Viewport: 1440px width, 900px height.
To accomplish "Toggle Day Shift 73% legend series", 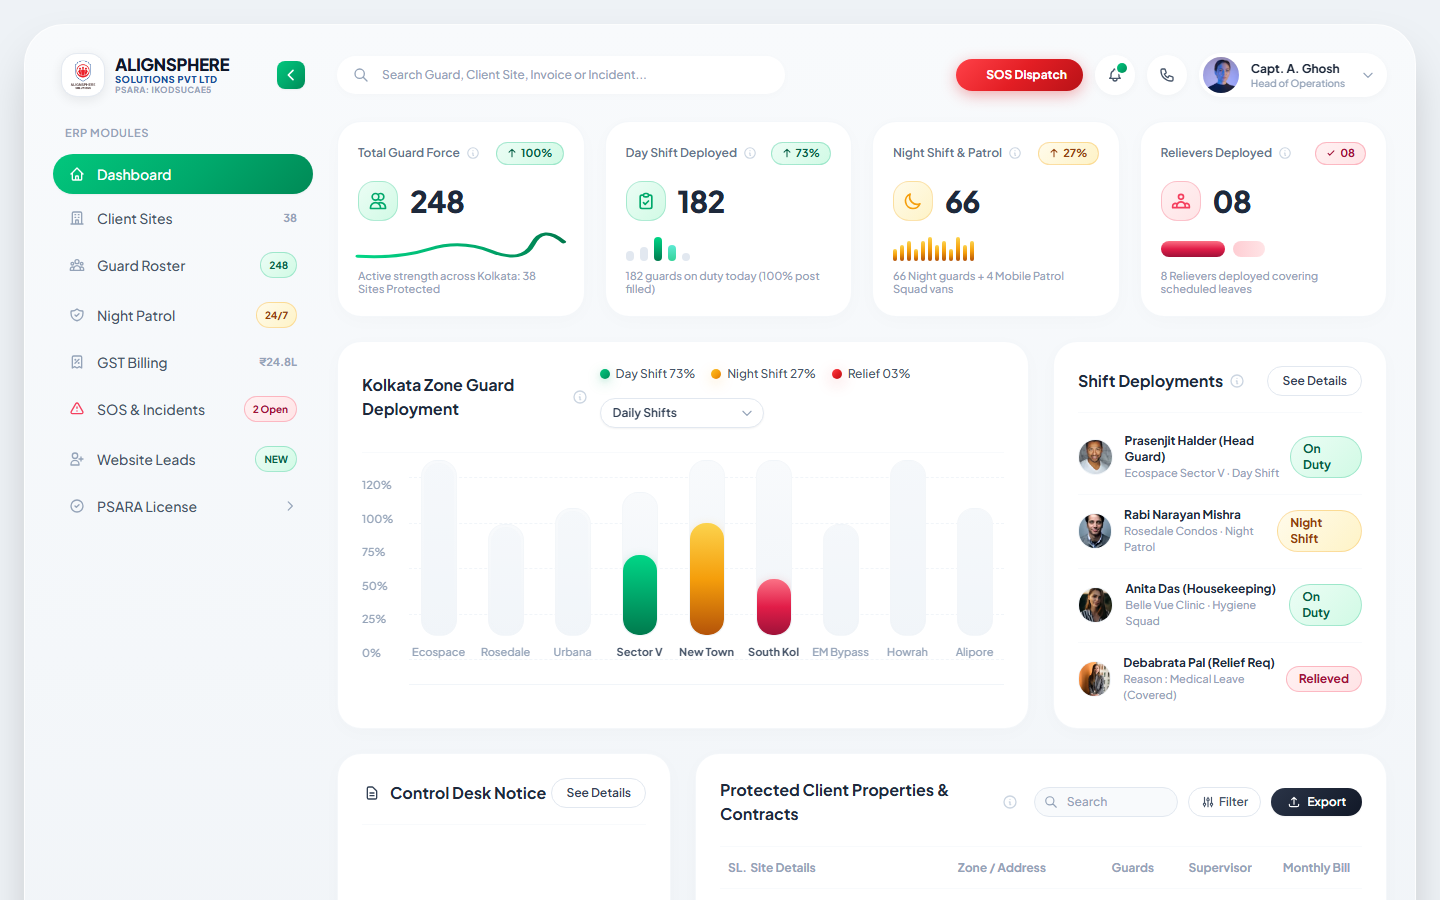I will click(x=647, y=374).
